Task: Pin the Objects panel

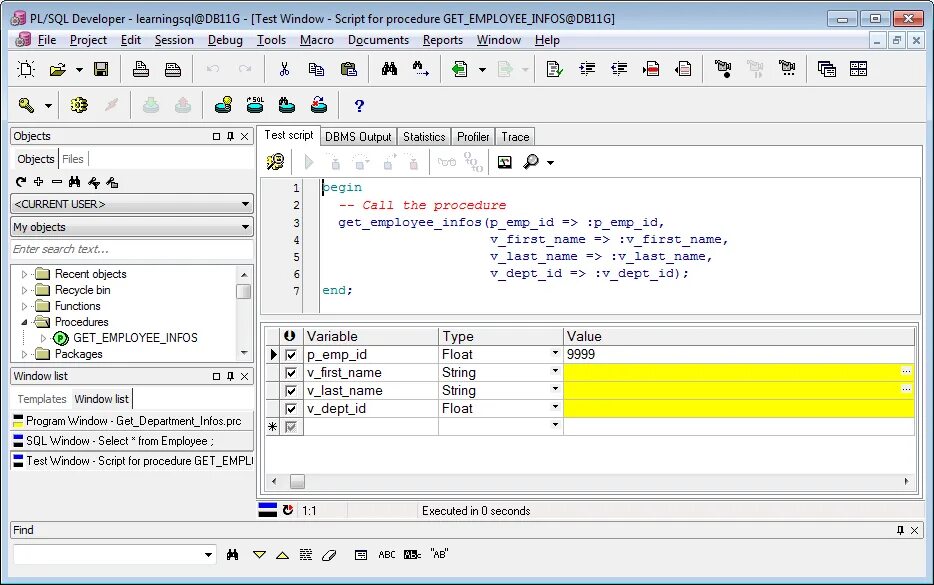Action: click(x=231, y=136)
